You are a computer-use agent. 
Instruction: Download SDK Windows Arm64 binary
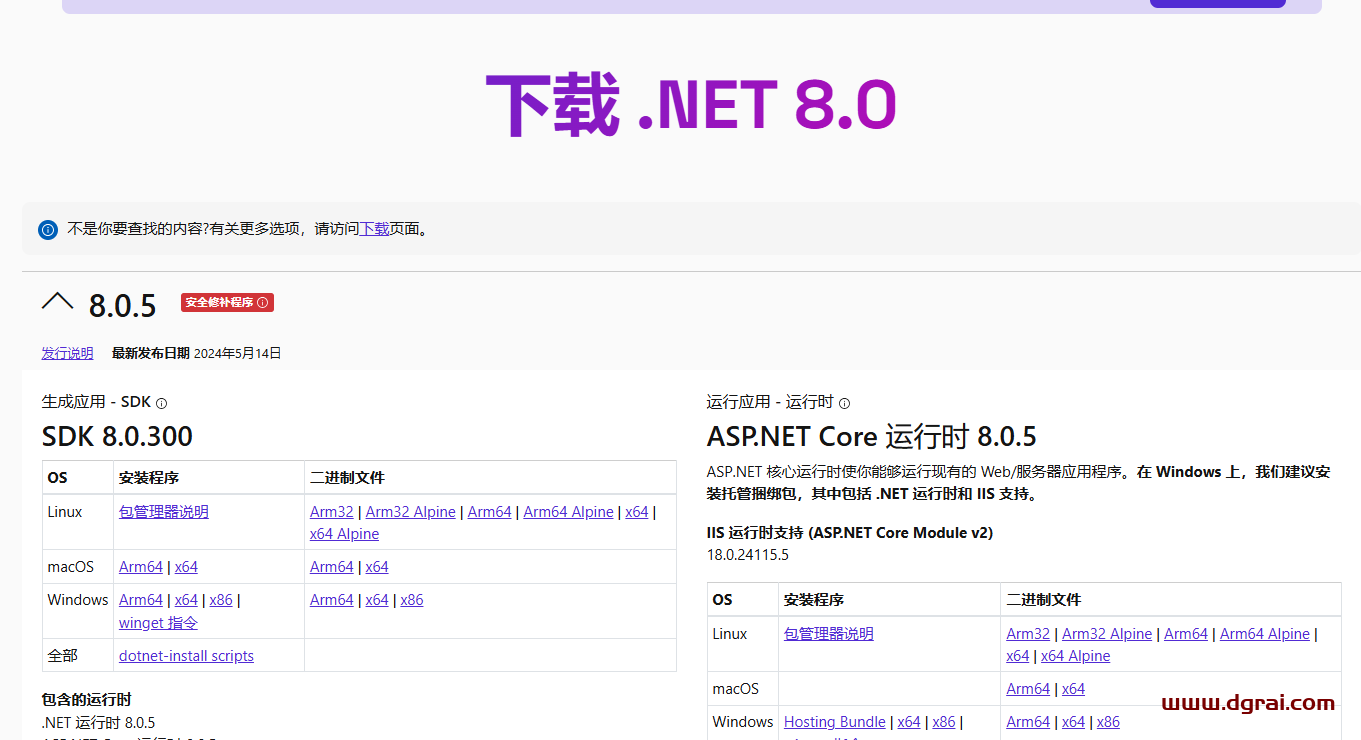pyautogui.click(x=332, y=600)
